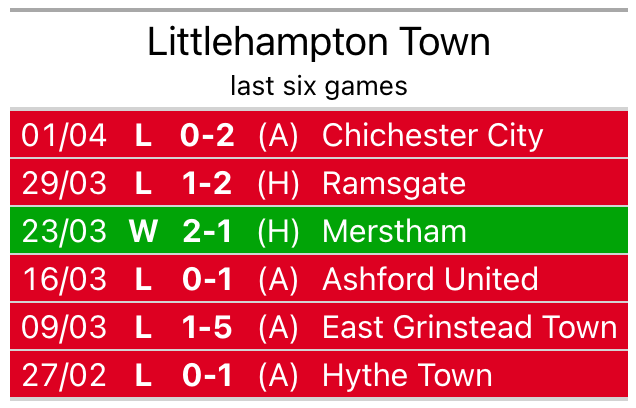
Task: Select the 01/04 match date
Action: click(64, 135)
